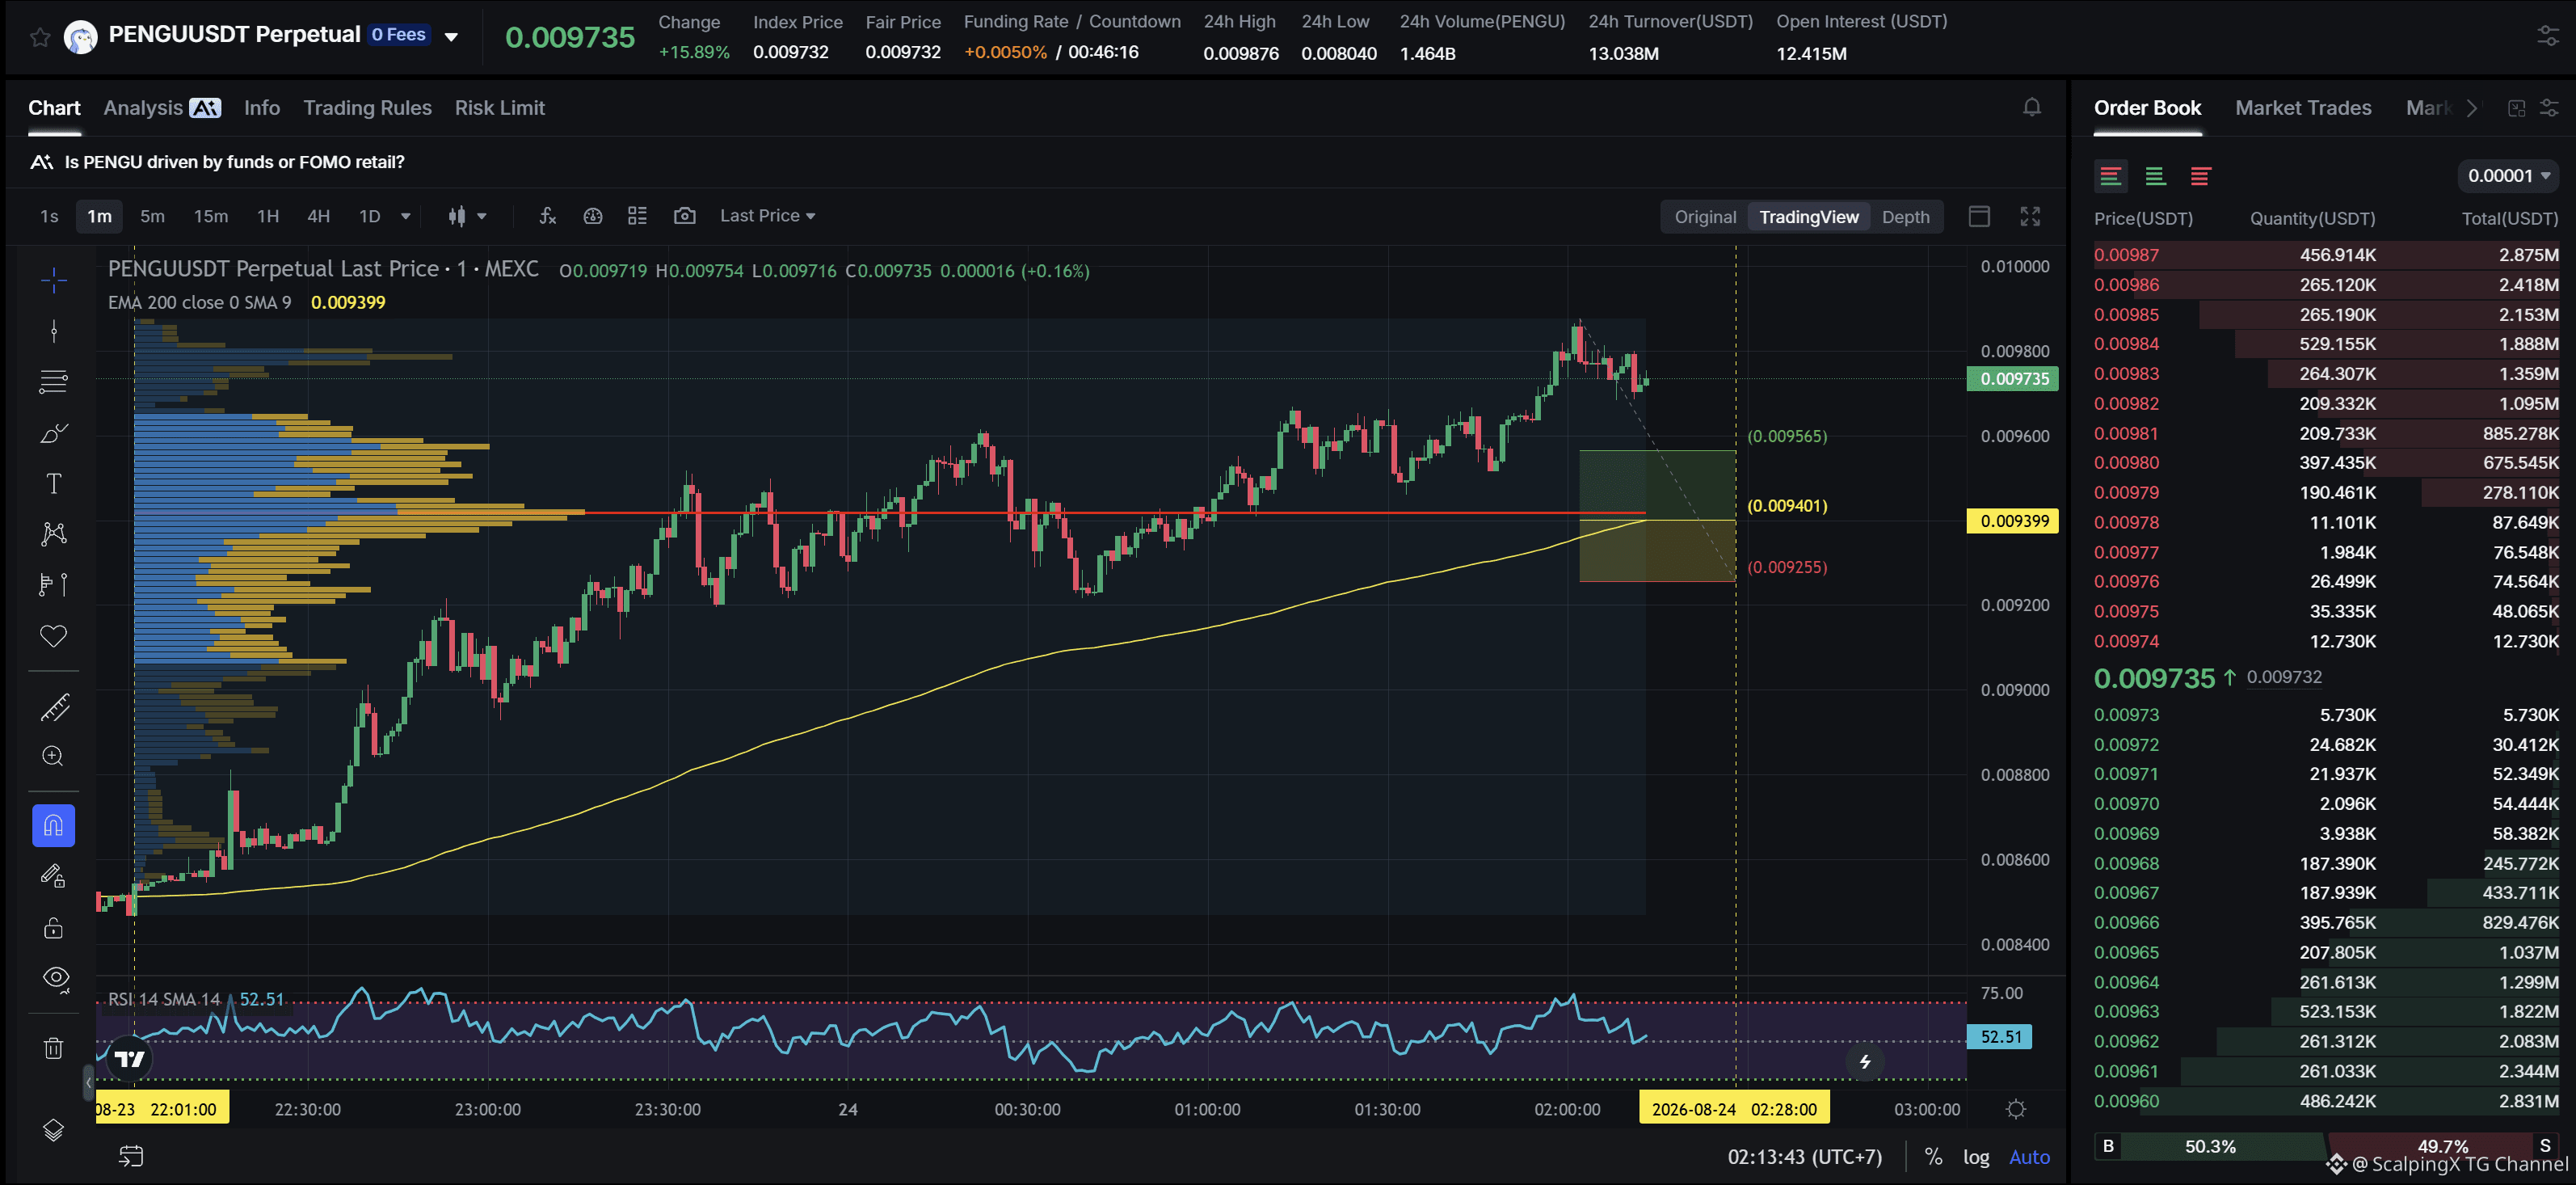Click the ask price row 0.00987
The height and width of the screenshot is (1185, 2576).
[x=2326, y=255]
